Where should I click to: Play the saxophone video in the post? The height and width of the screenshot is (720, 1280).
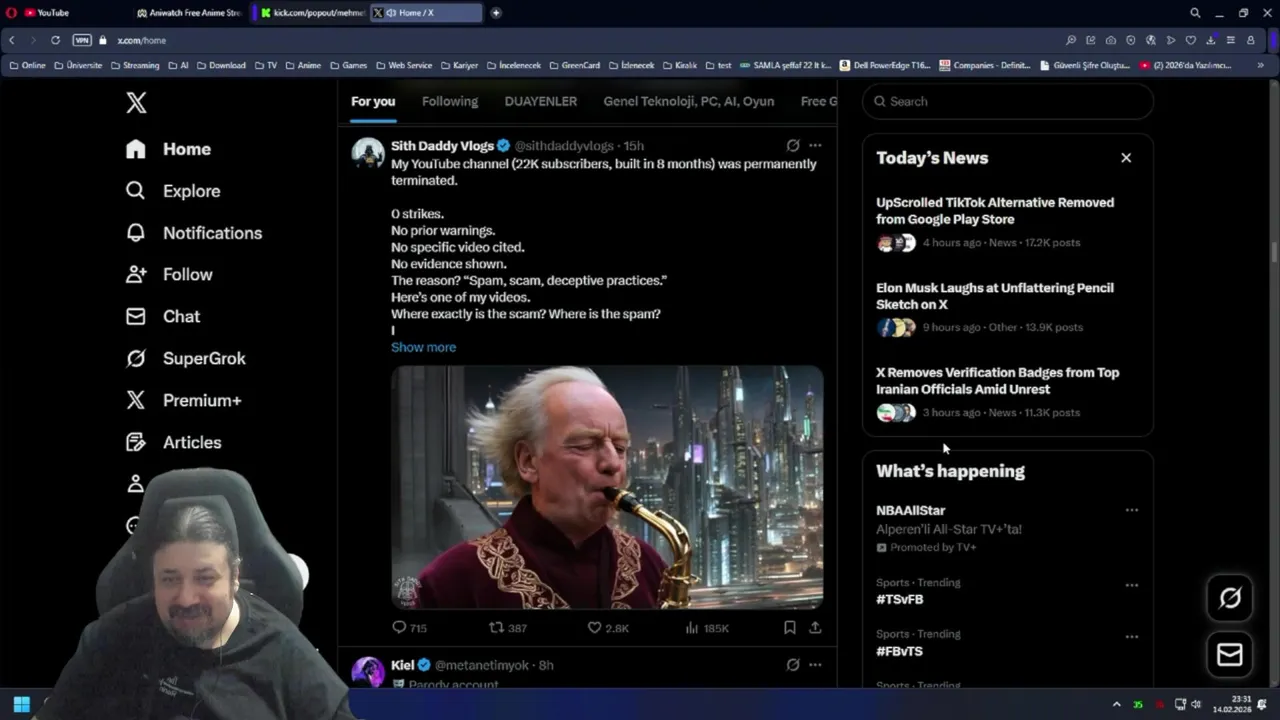[607, 487]
